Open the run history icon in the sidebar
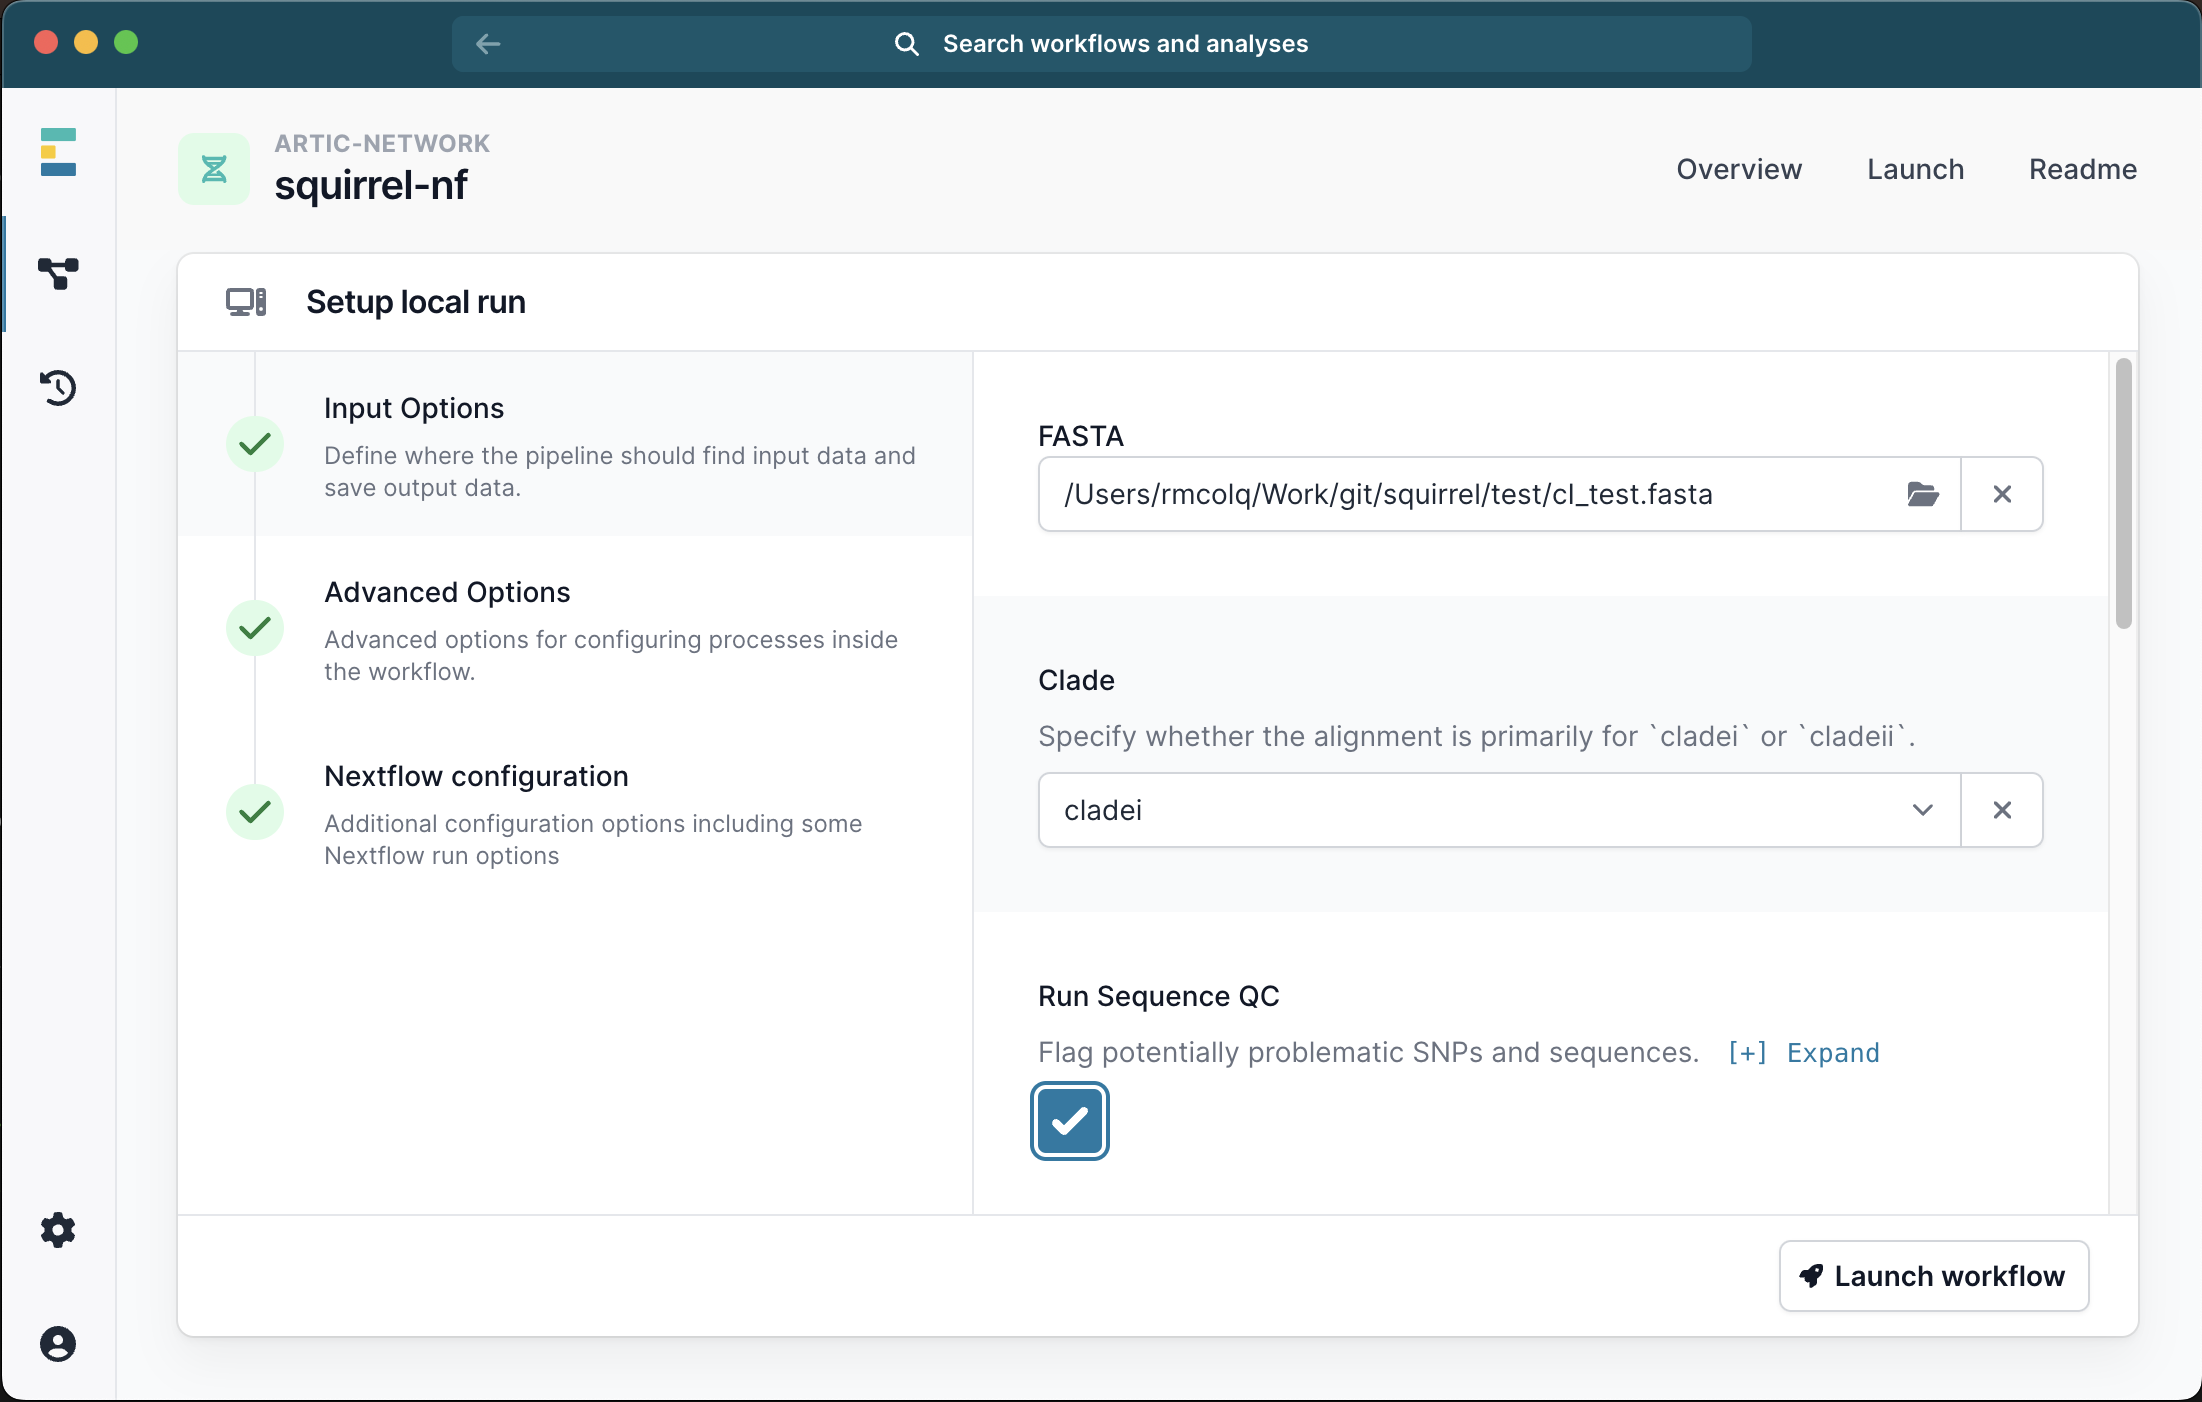This screenshot has width=2202, height=1402. [x=58, y=388]
